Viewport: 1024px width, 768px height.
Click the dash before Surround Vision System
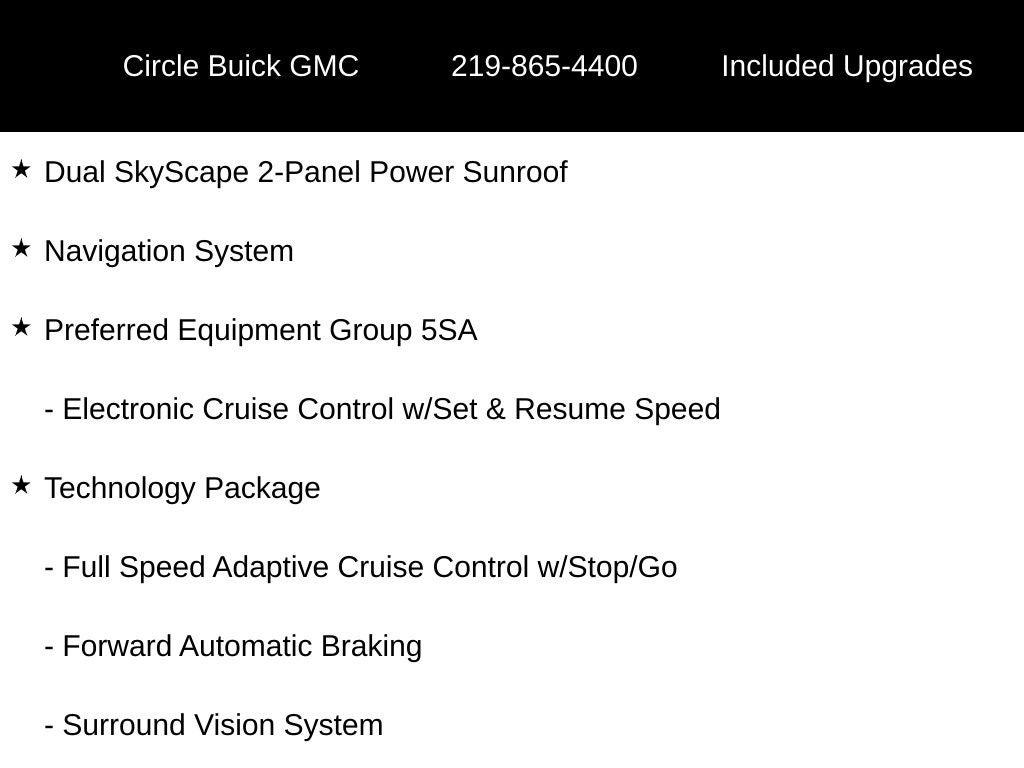pos(49,726)
